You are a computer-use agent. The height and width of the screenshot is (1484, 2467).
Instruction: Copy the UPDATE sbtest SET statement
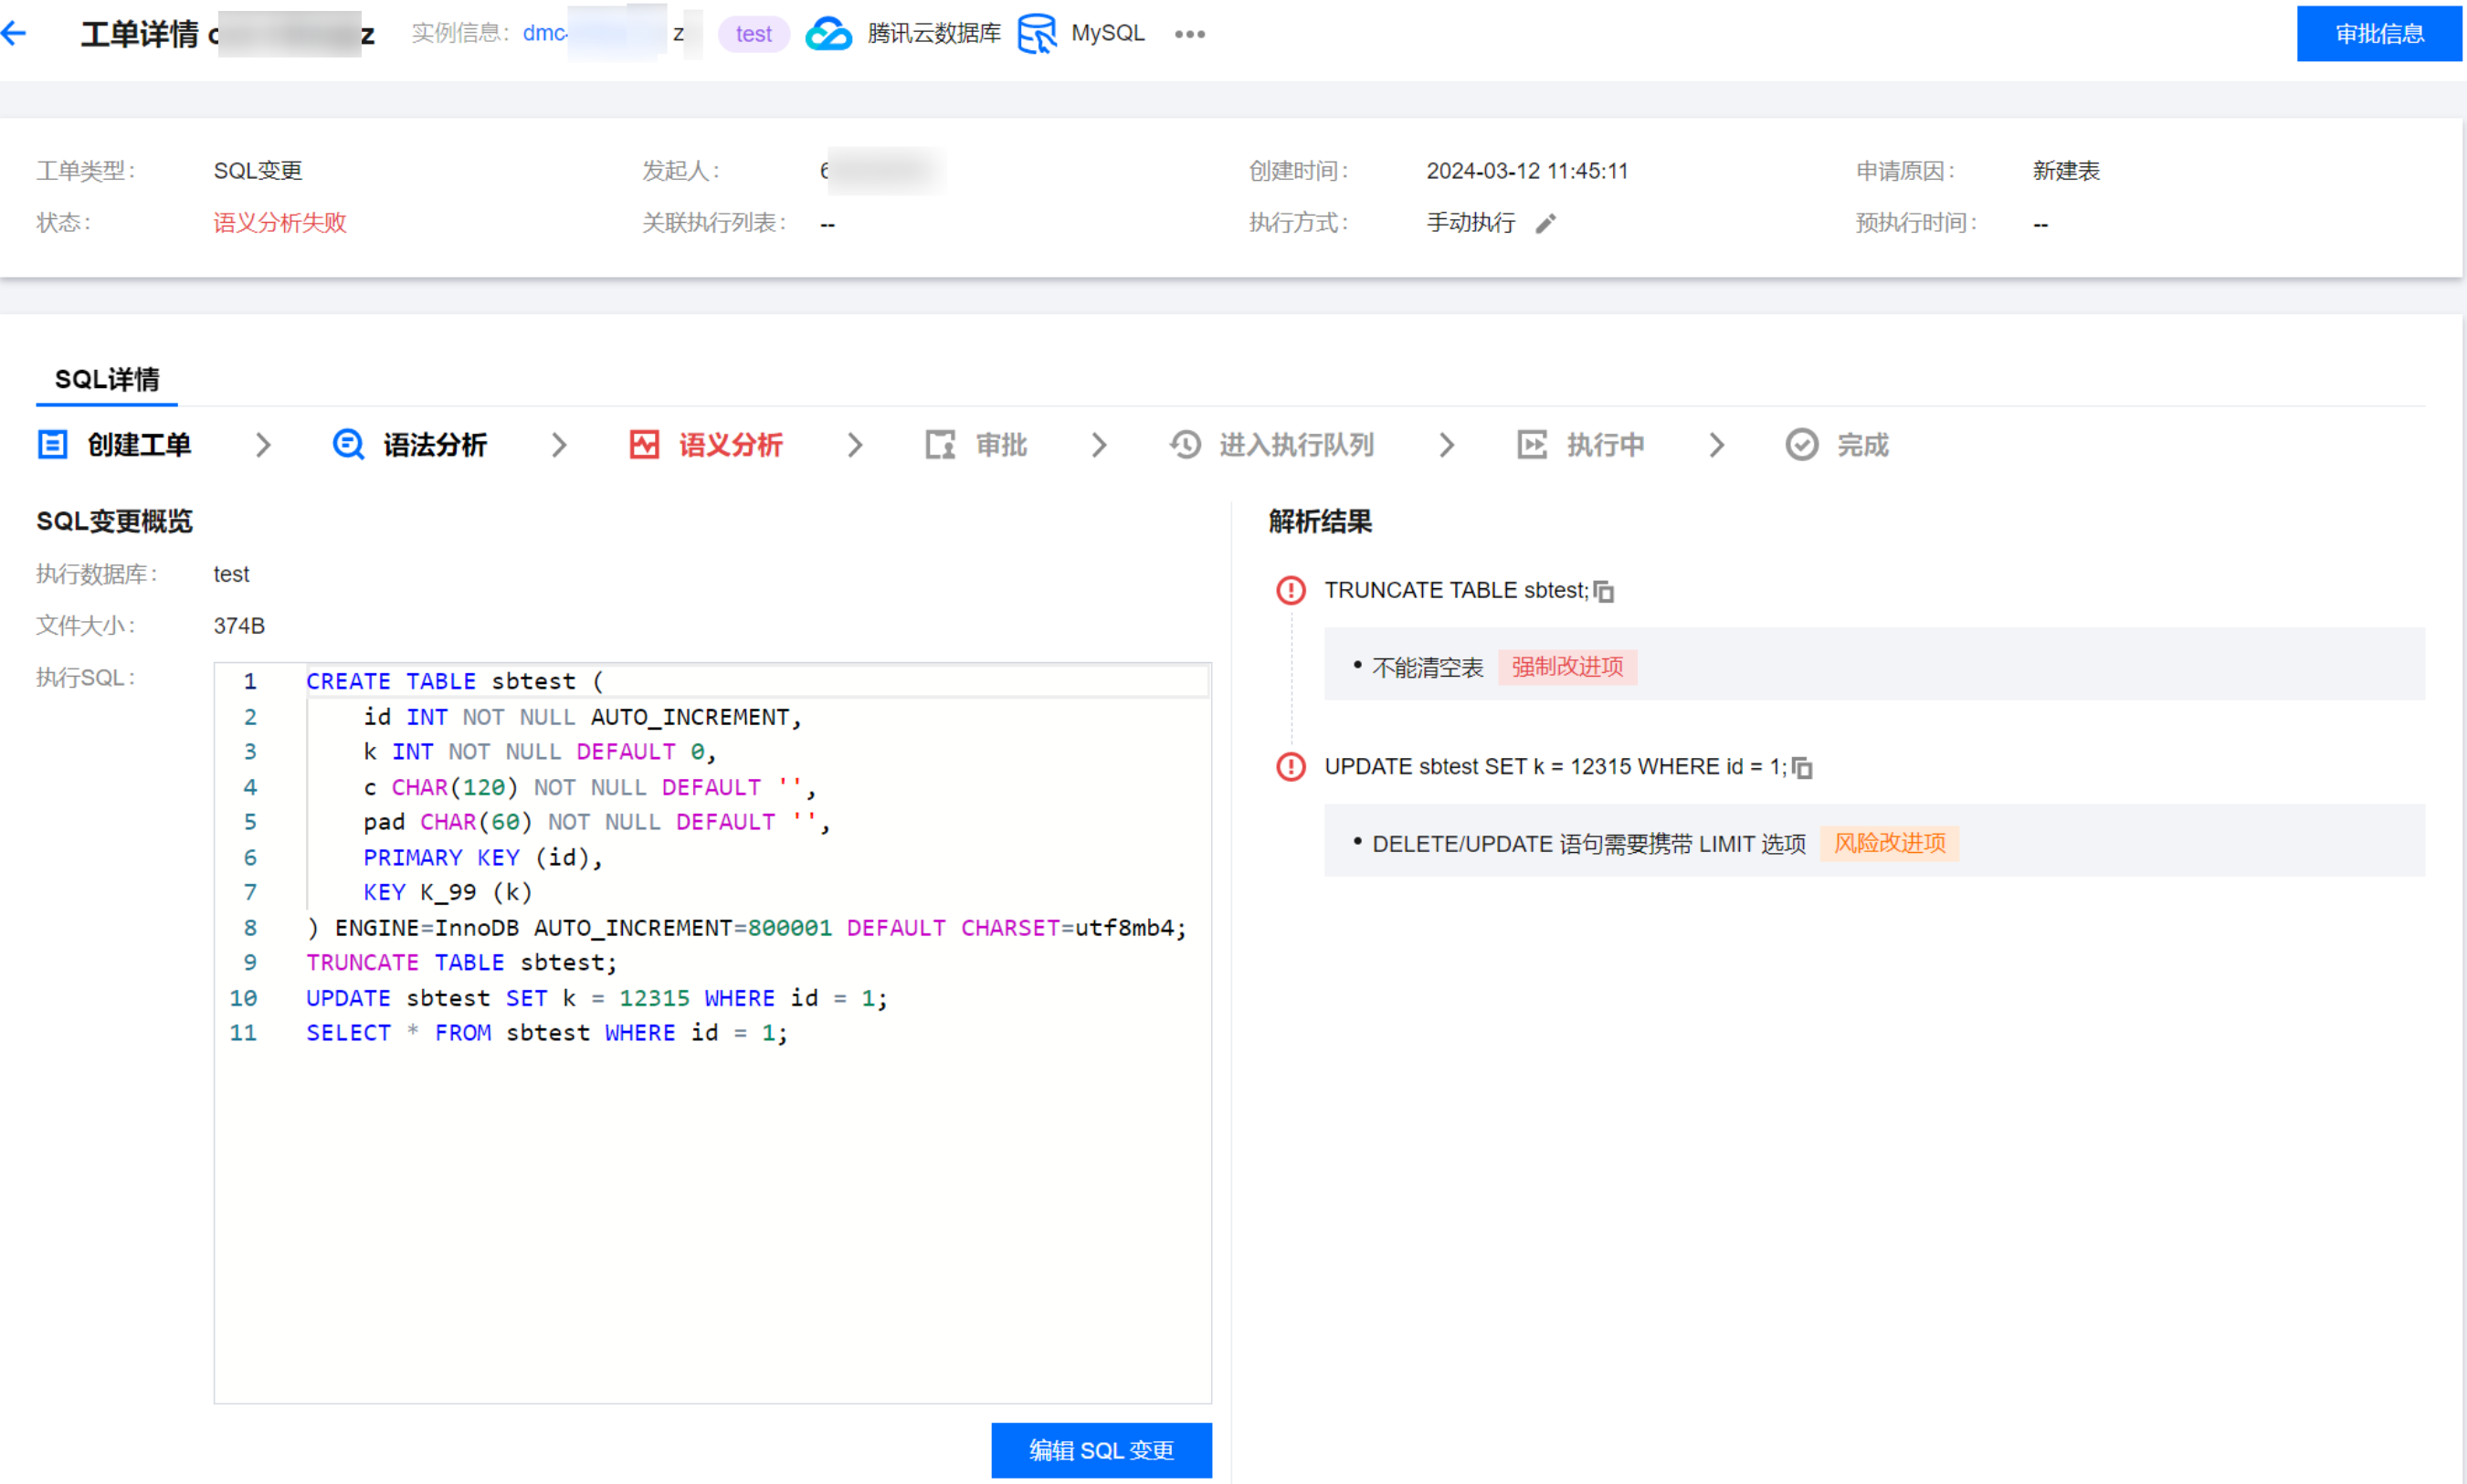(1802, 768)
